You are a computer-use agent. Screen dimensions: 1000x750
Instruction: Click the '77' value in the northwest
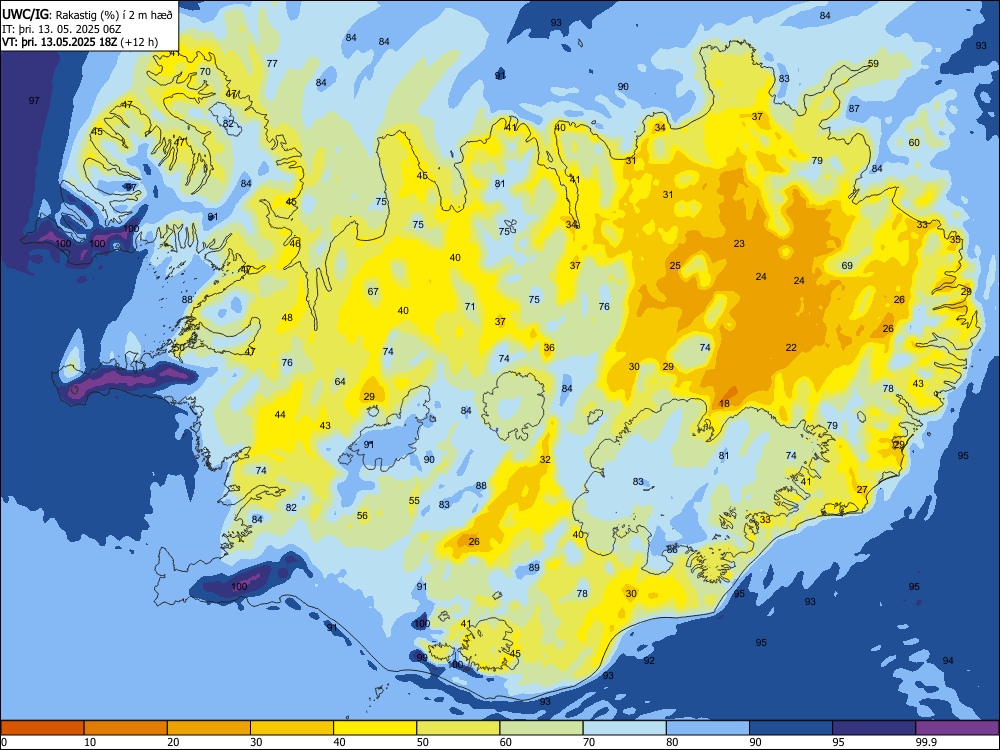[272, 64]
